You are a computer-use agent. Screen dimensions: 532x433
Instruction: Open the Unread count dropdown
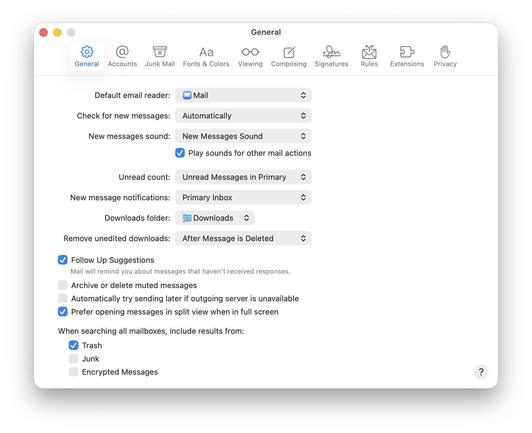243,177
